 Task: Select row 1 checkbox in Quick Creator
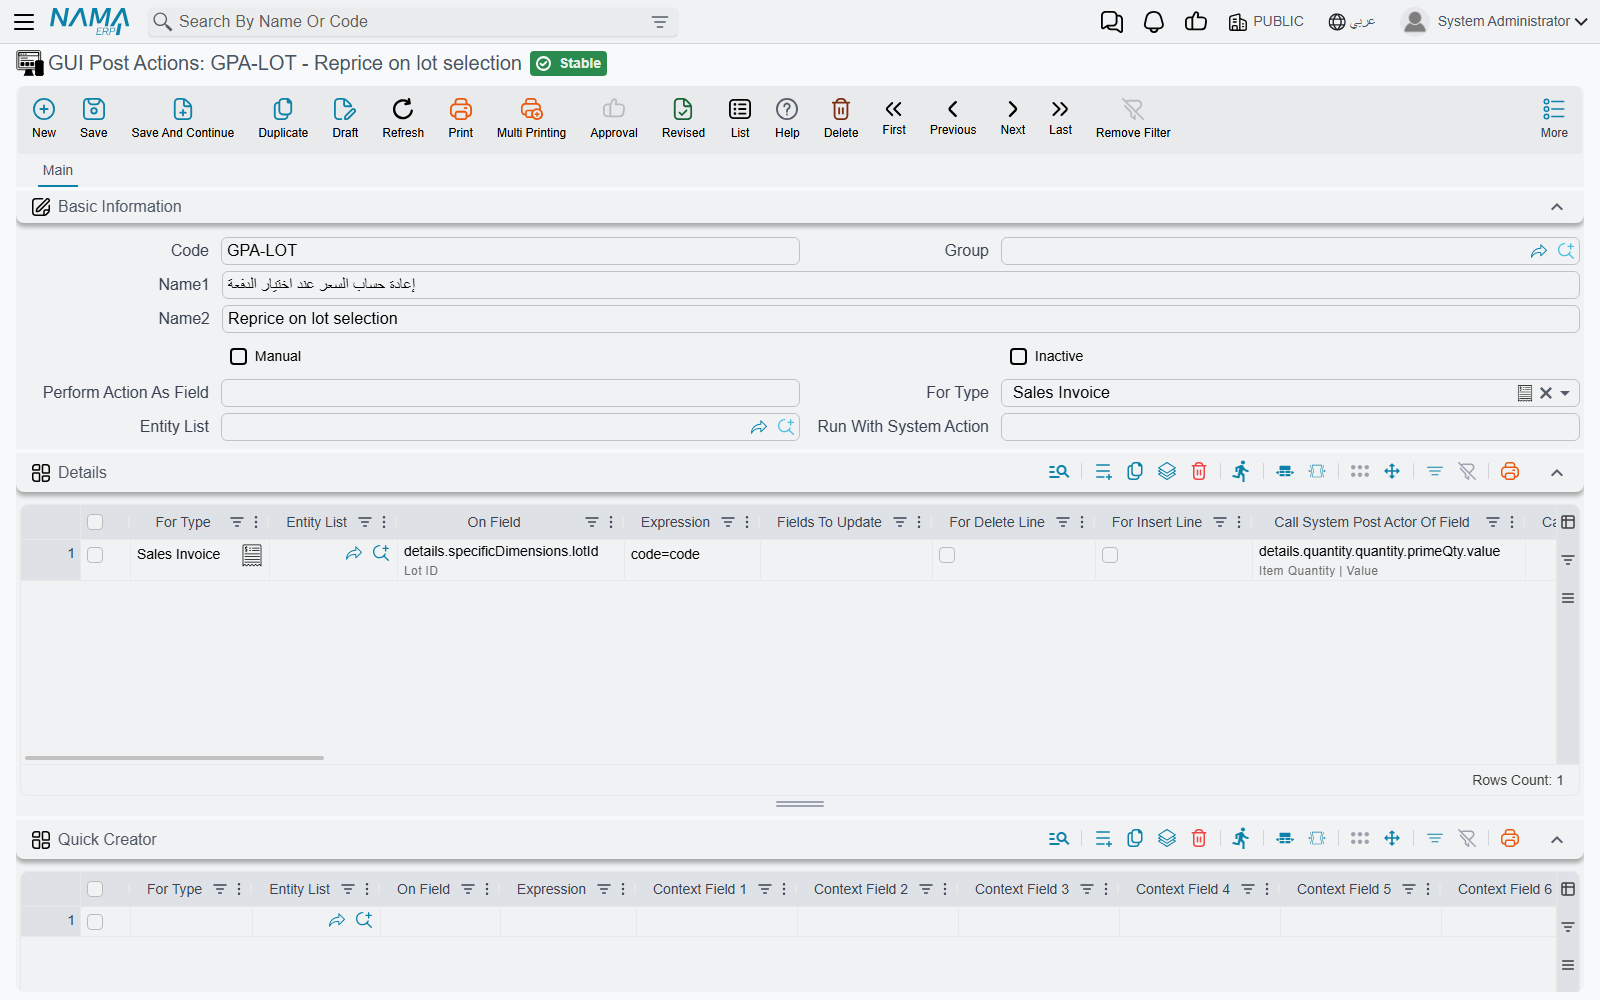[x=95, y=922]
